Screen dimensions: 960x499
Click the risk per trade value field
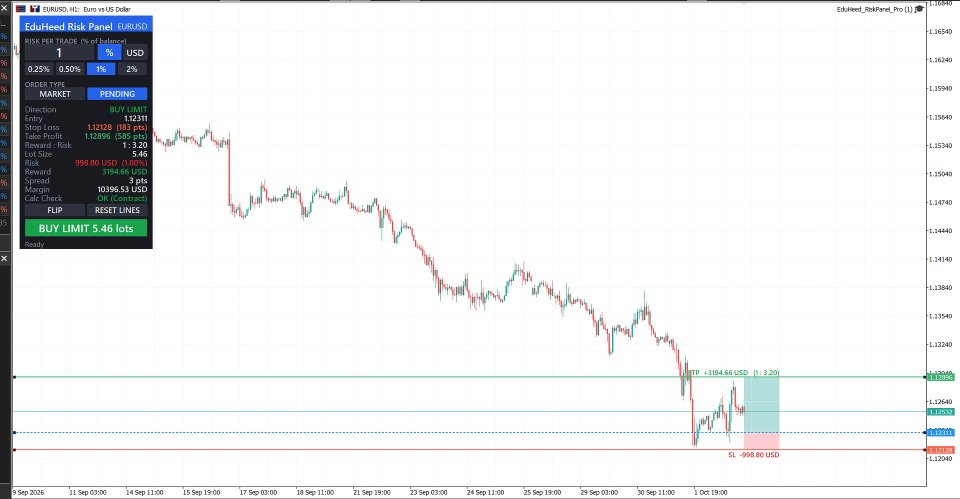click(x=59, y=53)
